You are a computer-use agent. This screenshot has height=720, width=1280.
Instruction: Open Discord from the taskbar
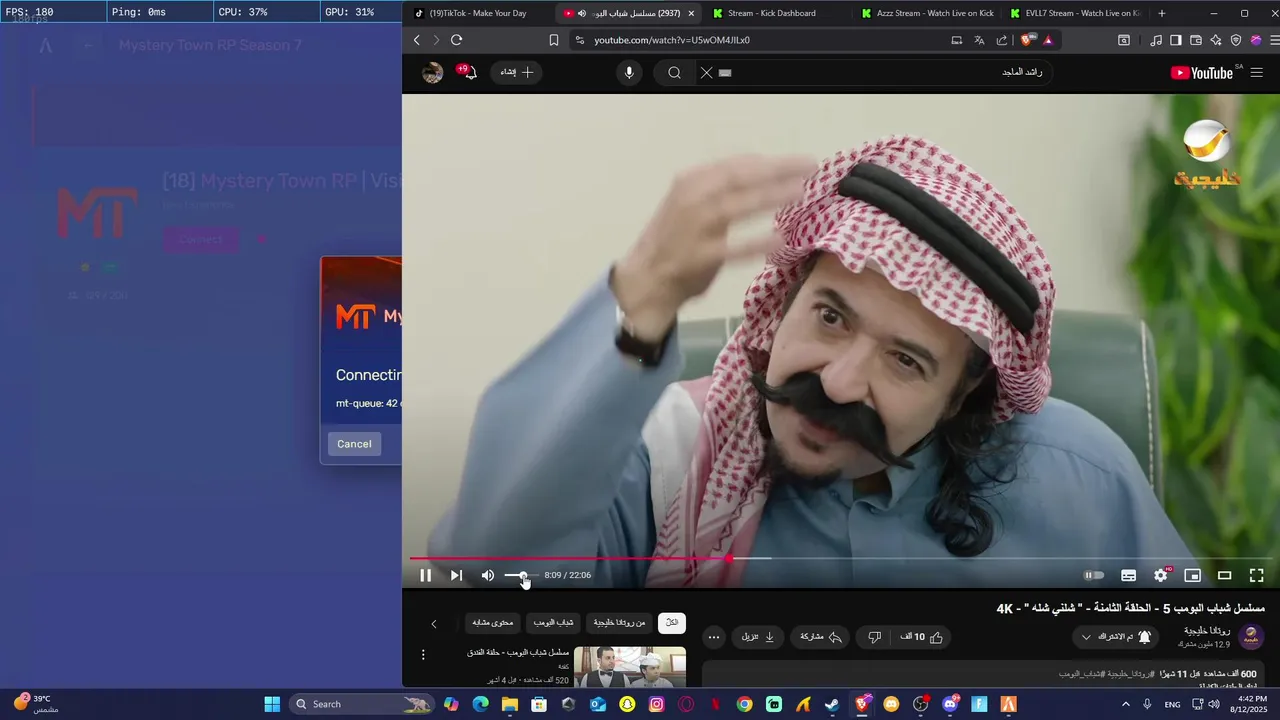click(950, 704)
